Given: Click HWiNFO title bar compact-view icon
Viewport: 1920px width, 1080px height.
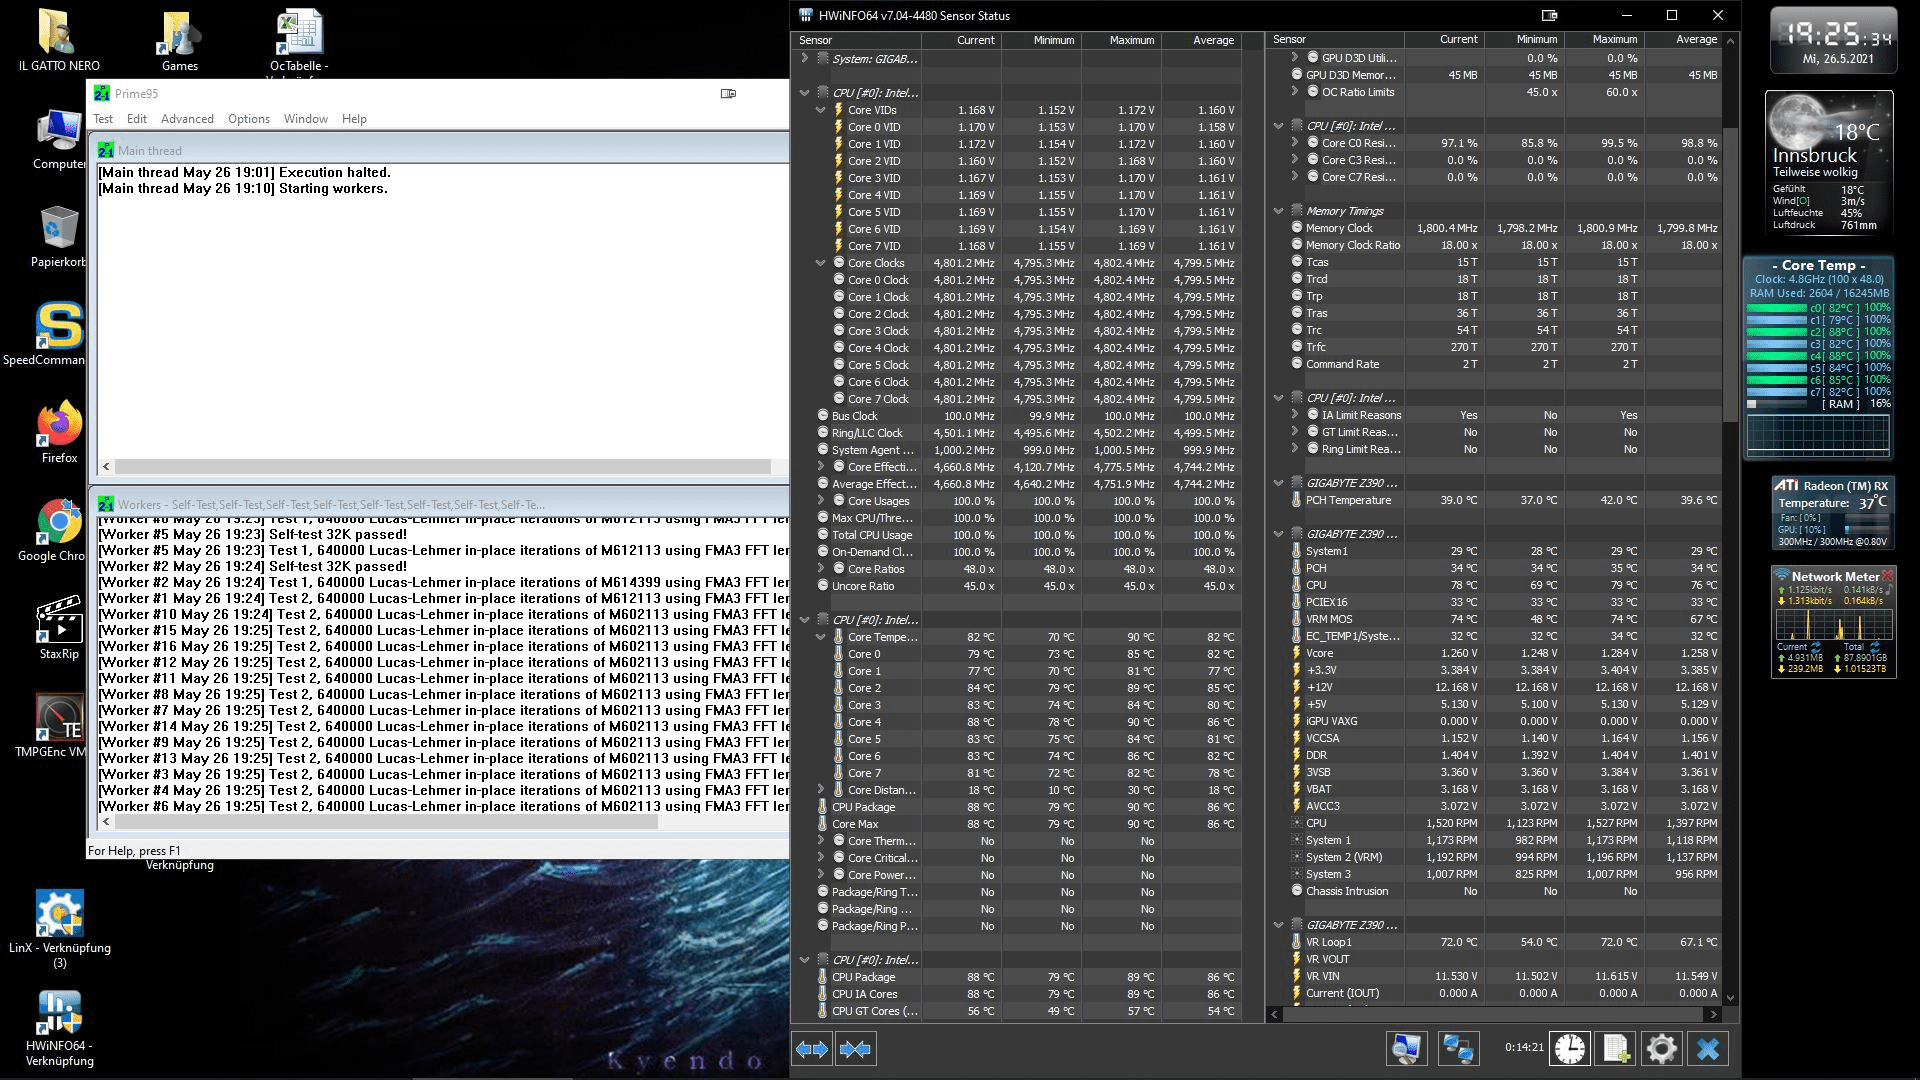Looking at the screenshot, I should pos(1549,15).
